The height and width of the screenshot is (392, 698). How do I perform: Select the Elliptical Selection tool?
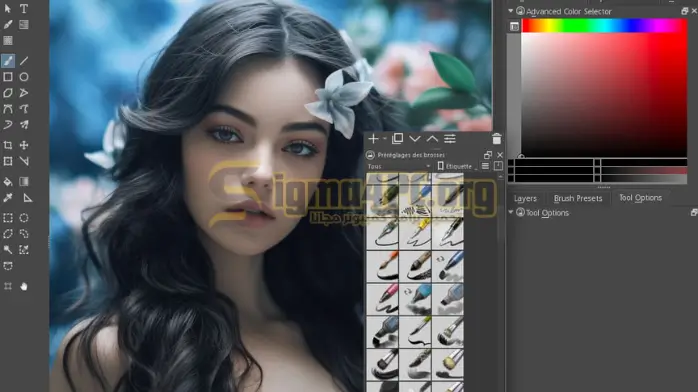tap(24, 218)
